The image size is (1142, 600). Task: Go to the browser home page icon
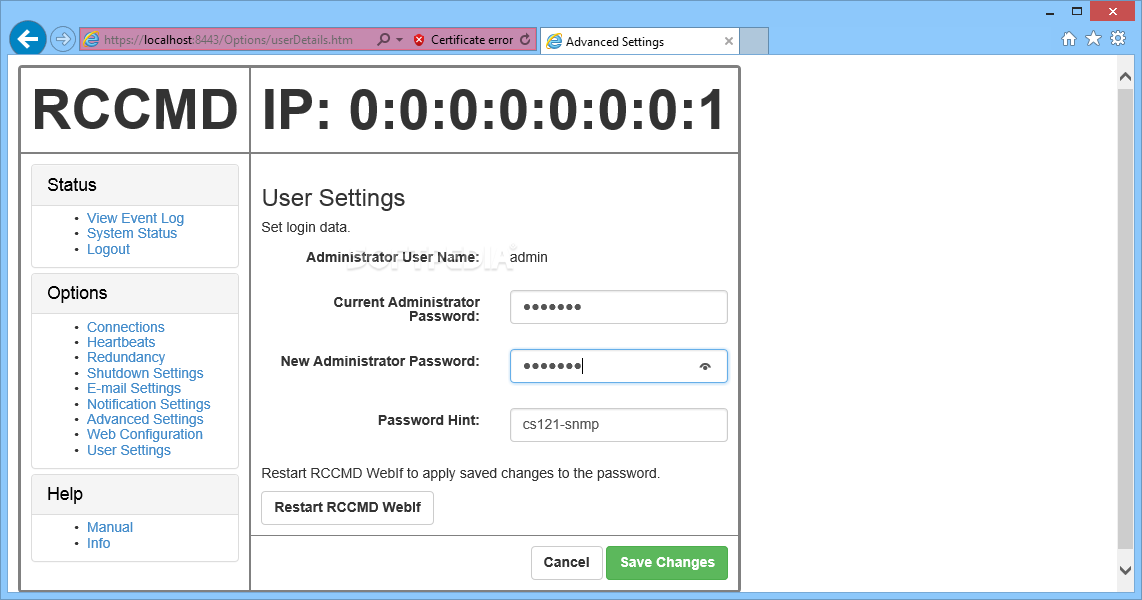[x=1068, y=39]
